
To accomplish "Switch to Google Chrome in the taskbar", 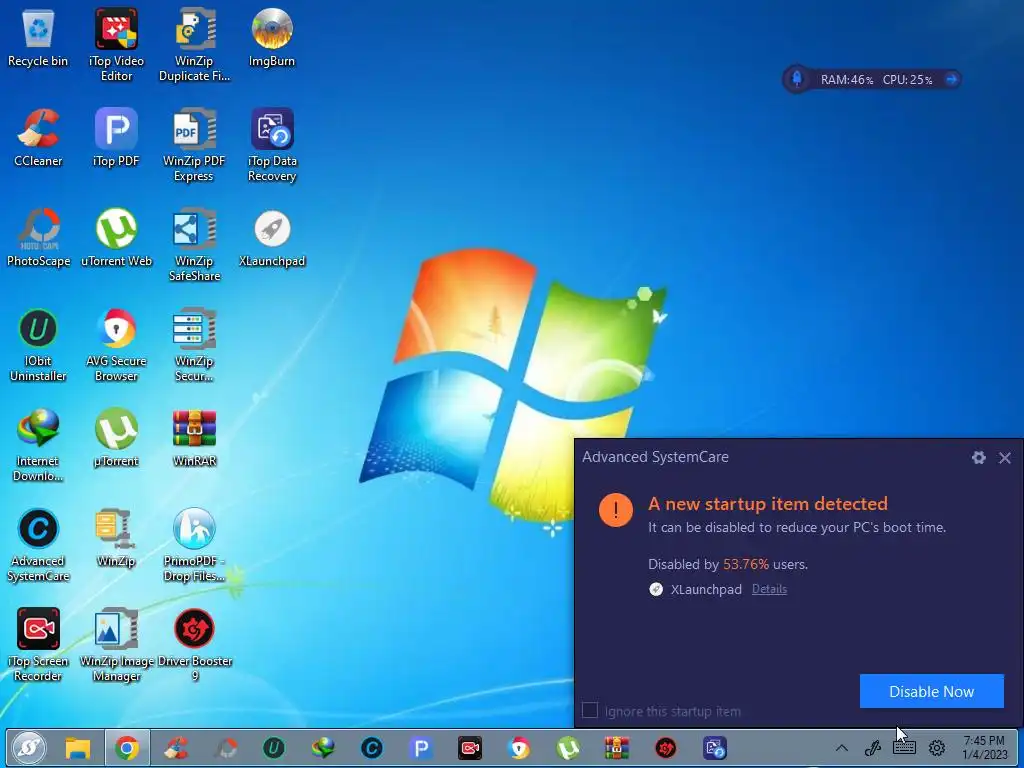I will (x=127, y=748).
